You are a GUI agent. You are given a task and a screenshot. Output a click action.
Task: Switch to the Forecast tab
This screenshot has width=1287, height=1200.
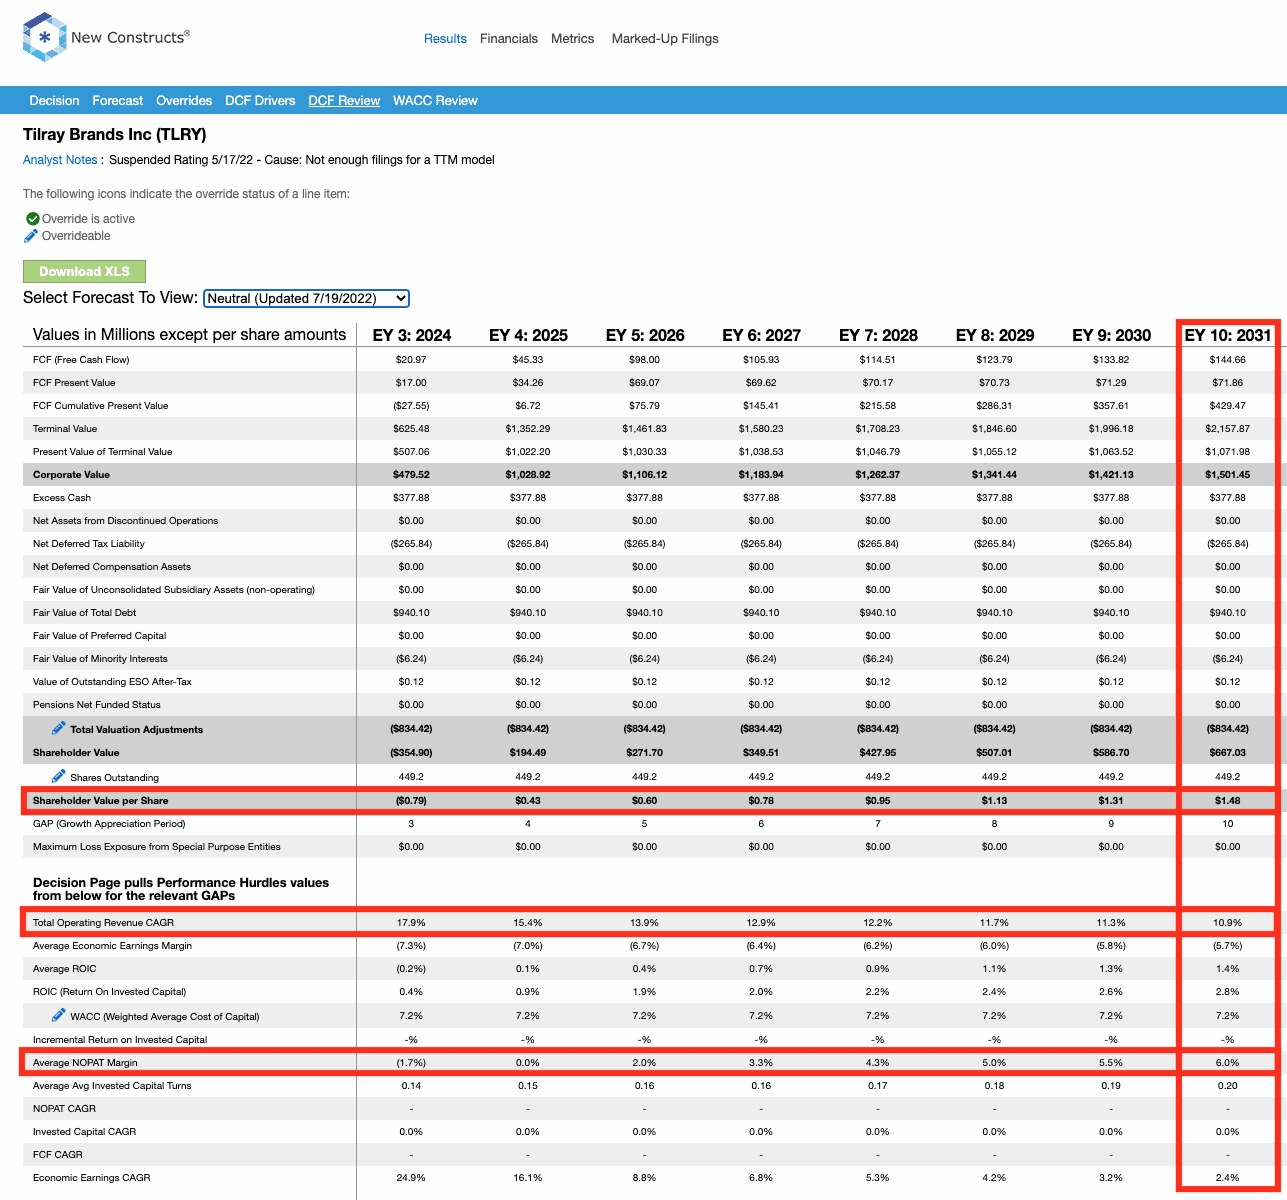[x=118, y=100]
